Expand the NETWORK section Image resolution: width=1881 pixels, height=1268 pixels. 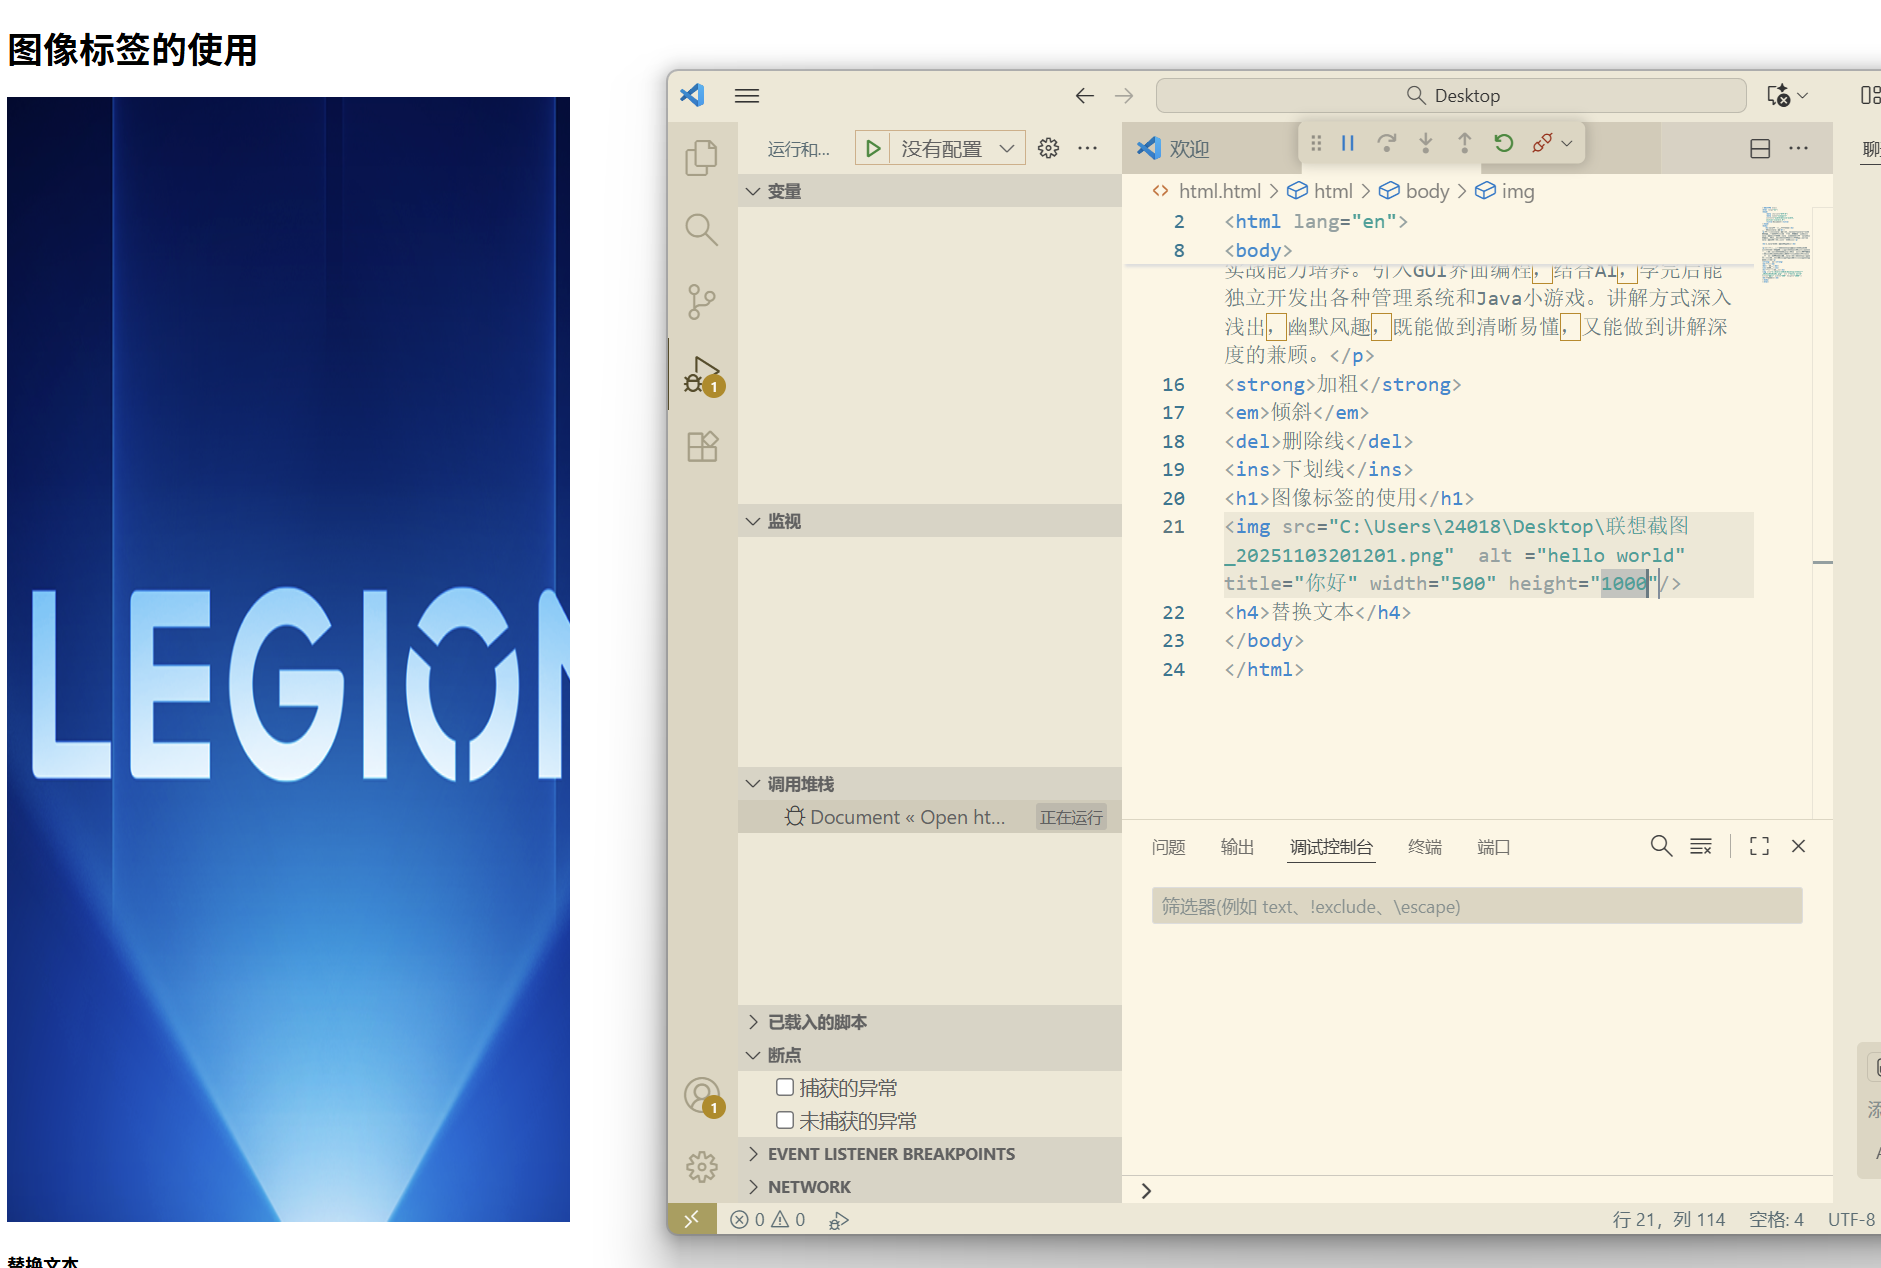tap(930, 1187)
